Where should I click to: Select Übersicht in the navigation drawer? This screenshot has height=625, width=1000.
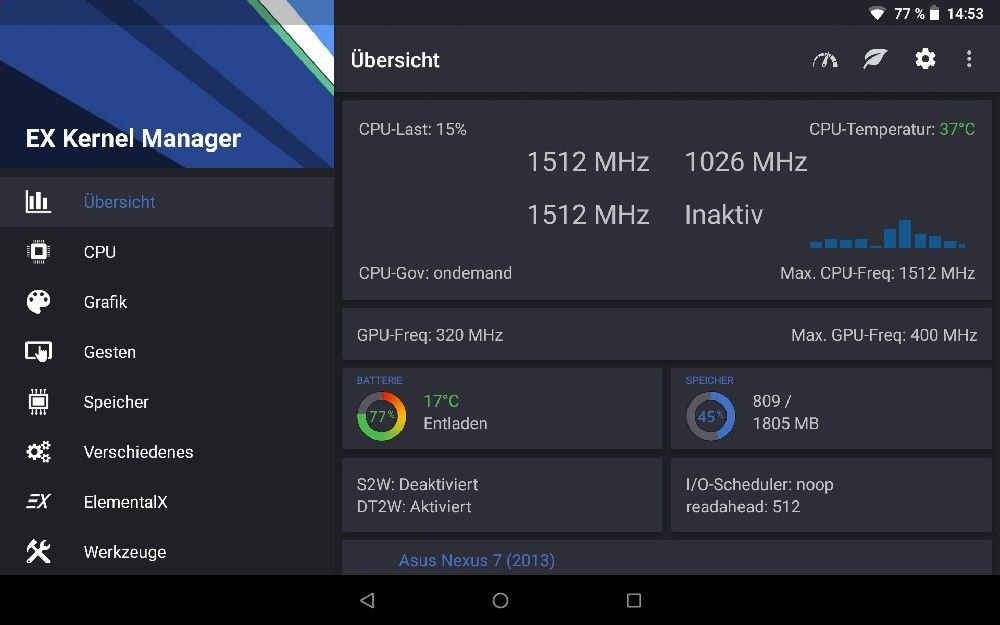tap(167, 202)
